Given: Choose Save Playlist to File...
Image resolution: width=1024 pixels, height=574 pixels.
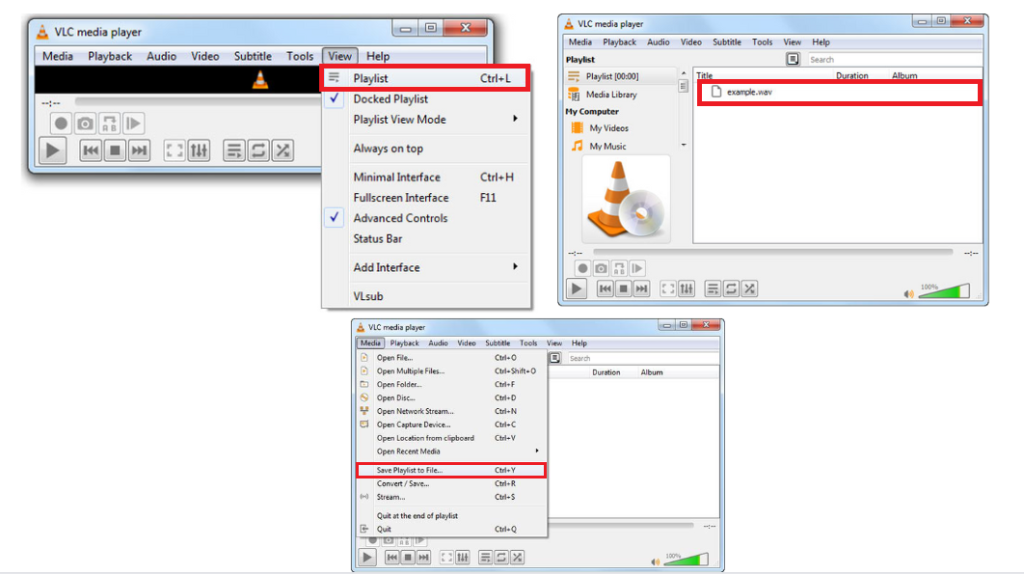Looking at the screenshot, I should 451,470.
